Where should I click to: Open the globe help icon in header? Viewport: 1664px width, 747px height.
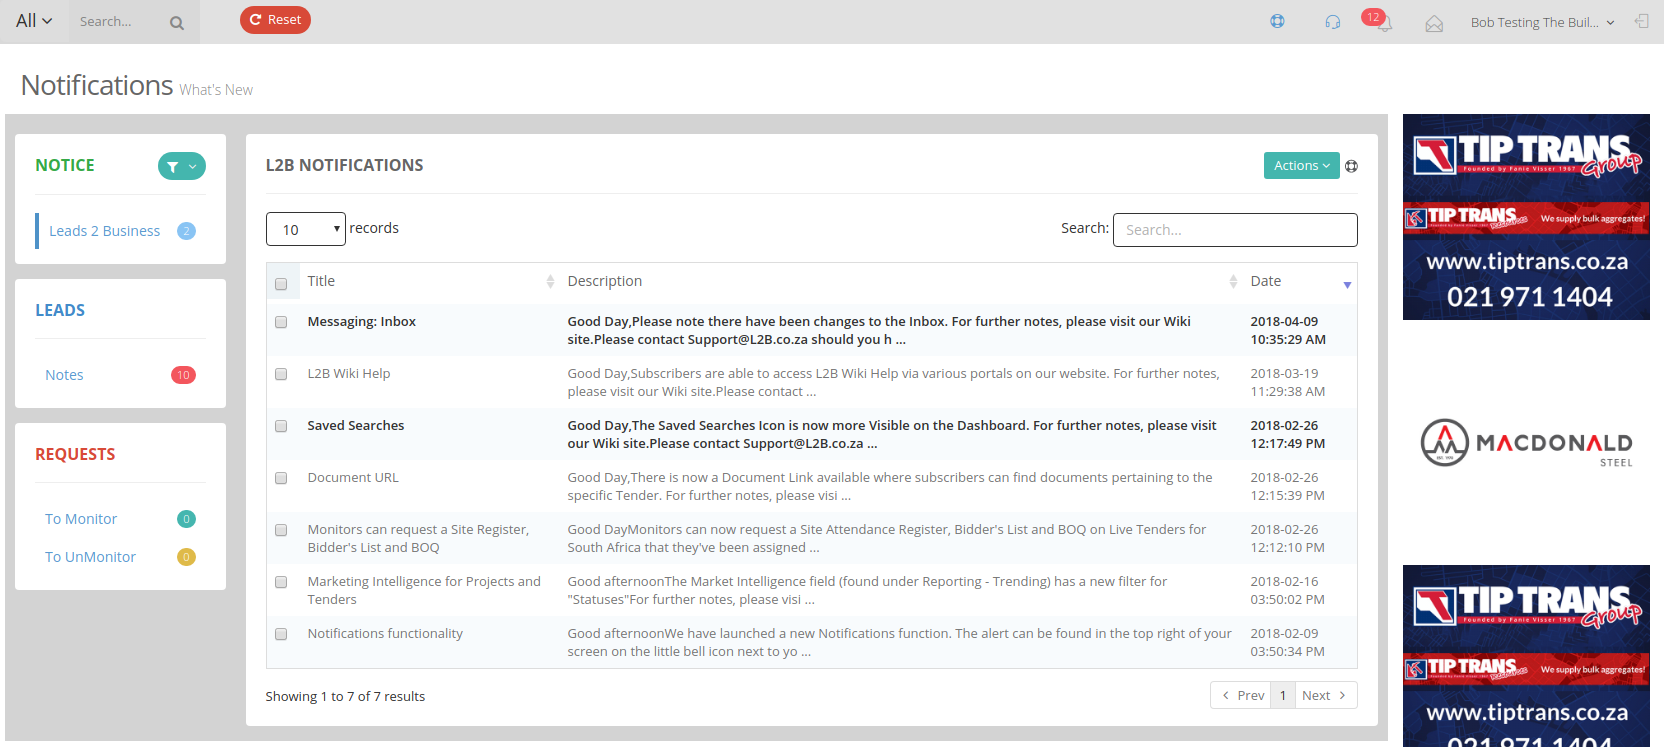click(x=1277, y=21)
